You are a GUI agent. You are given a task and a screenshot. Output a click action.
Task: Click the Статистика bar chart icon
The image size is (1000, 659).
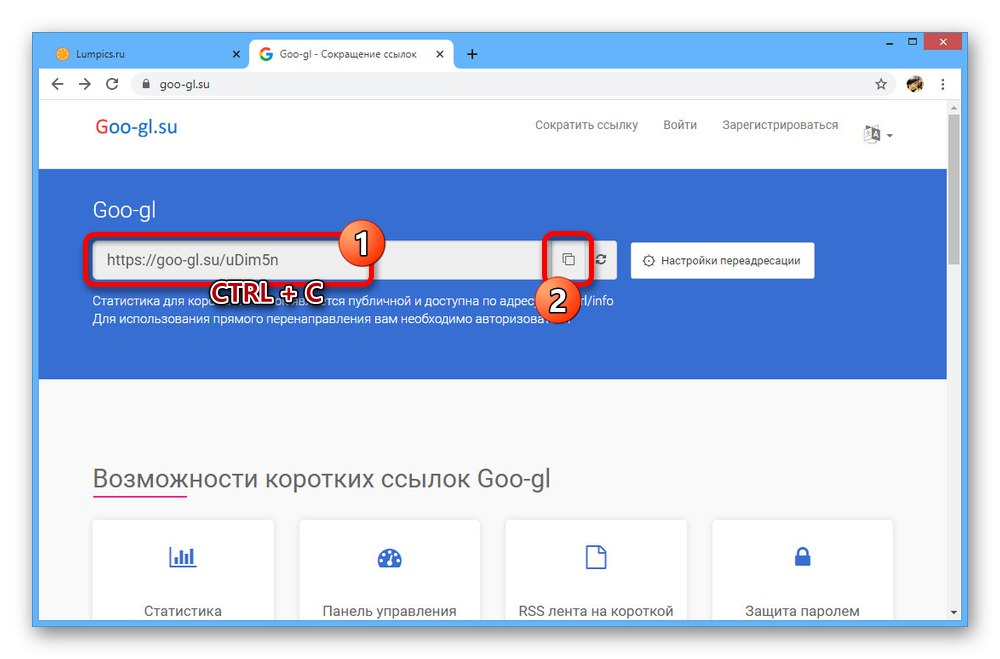[182, 557]
